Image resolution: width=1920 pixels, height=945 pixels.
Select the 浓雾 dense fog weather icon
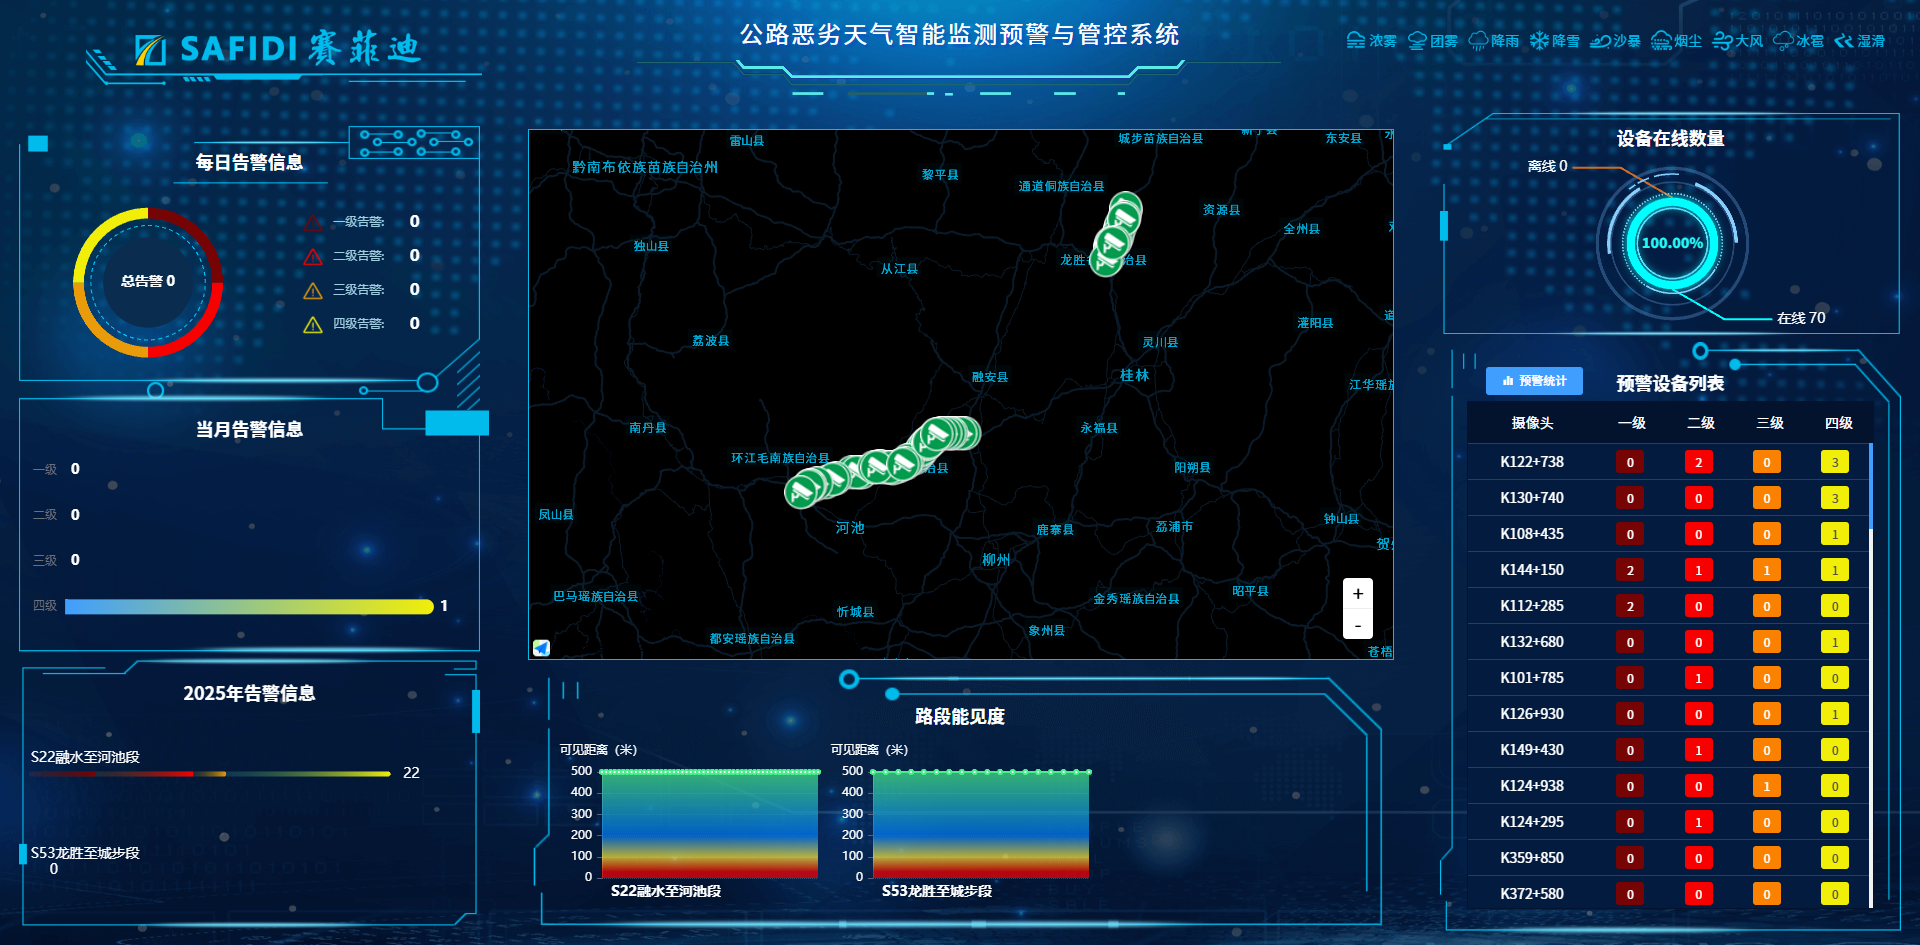[1358, 41]
